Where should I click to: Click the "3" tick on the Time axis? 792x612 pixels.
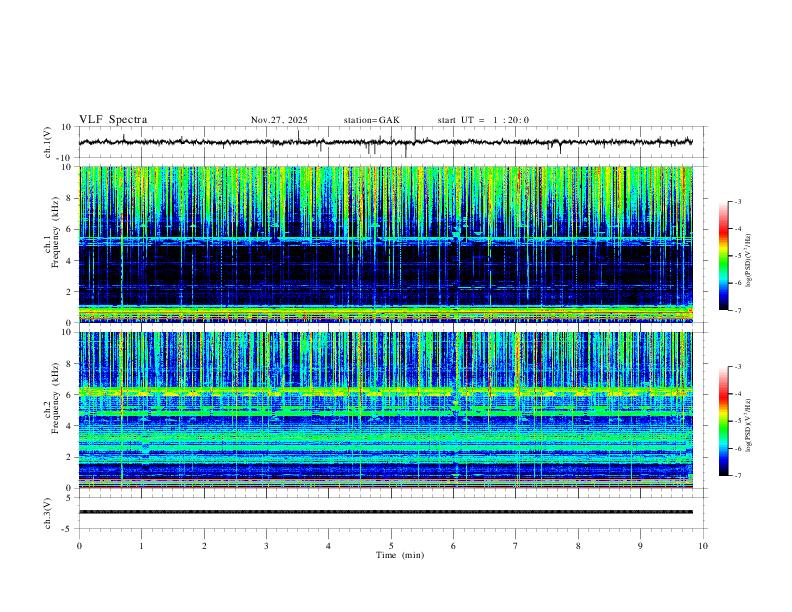(x=266, y=546)
